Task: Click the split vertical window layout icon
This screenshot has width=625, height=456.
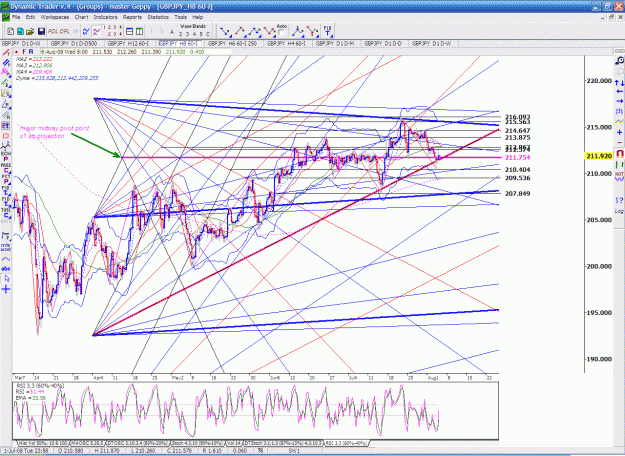Action: (139, 31)
